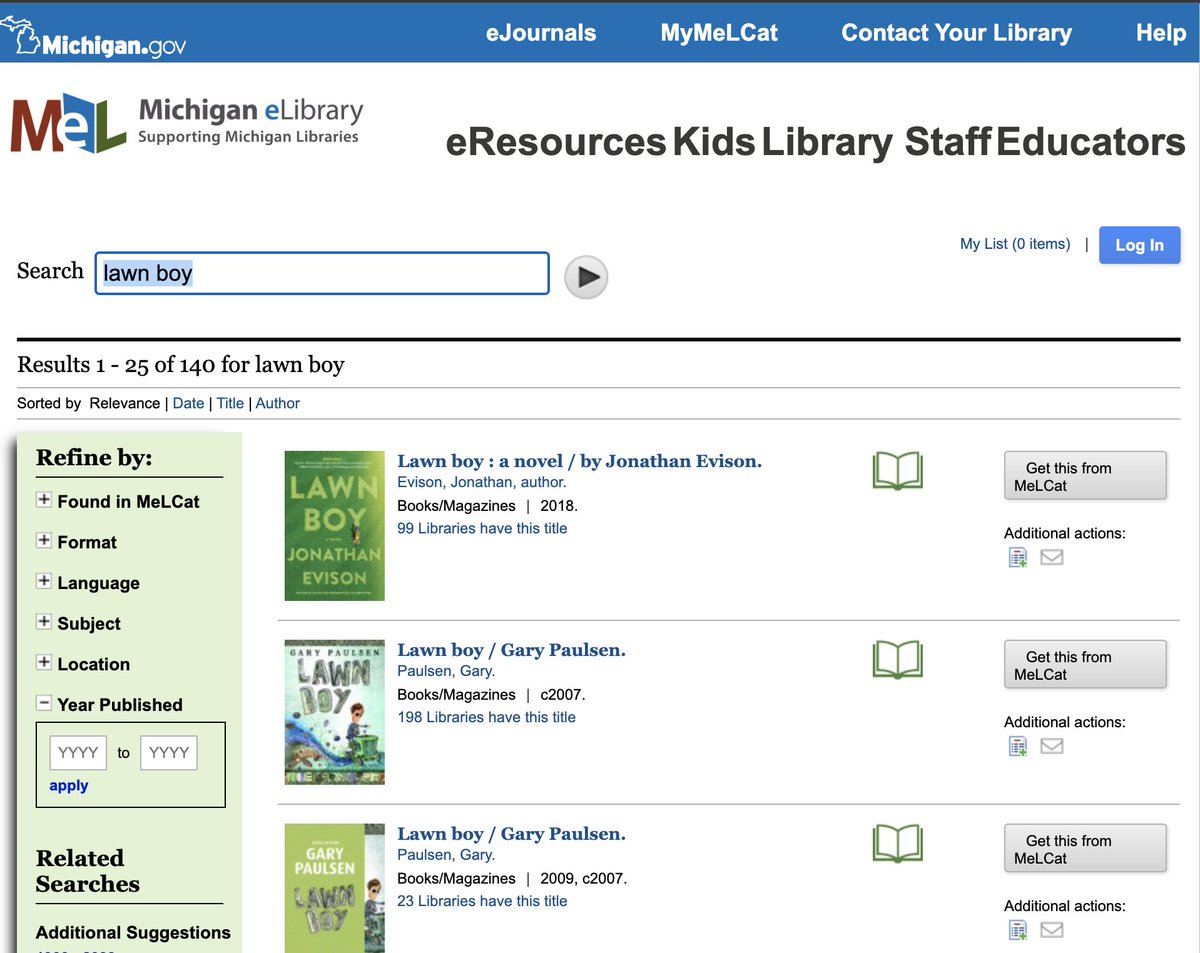Screen dimensions: 1200x953
Task: Open MyMeLCat in top navigation
Action: point(719,33)
